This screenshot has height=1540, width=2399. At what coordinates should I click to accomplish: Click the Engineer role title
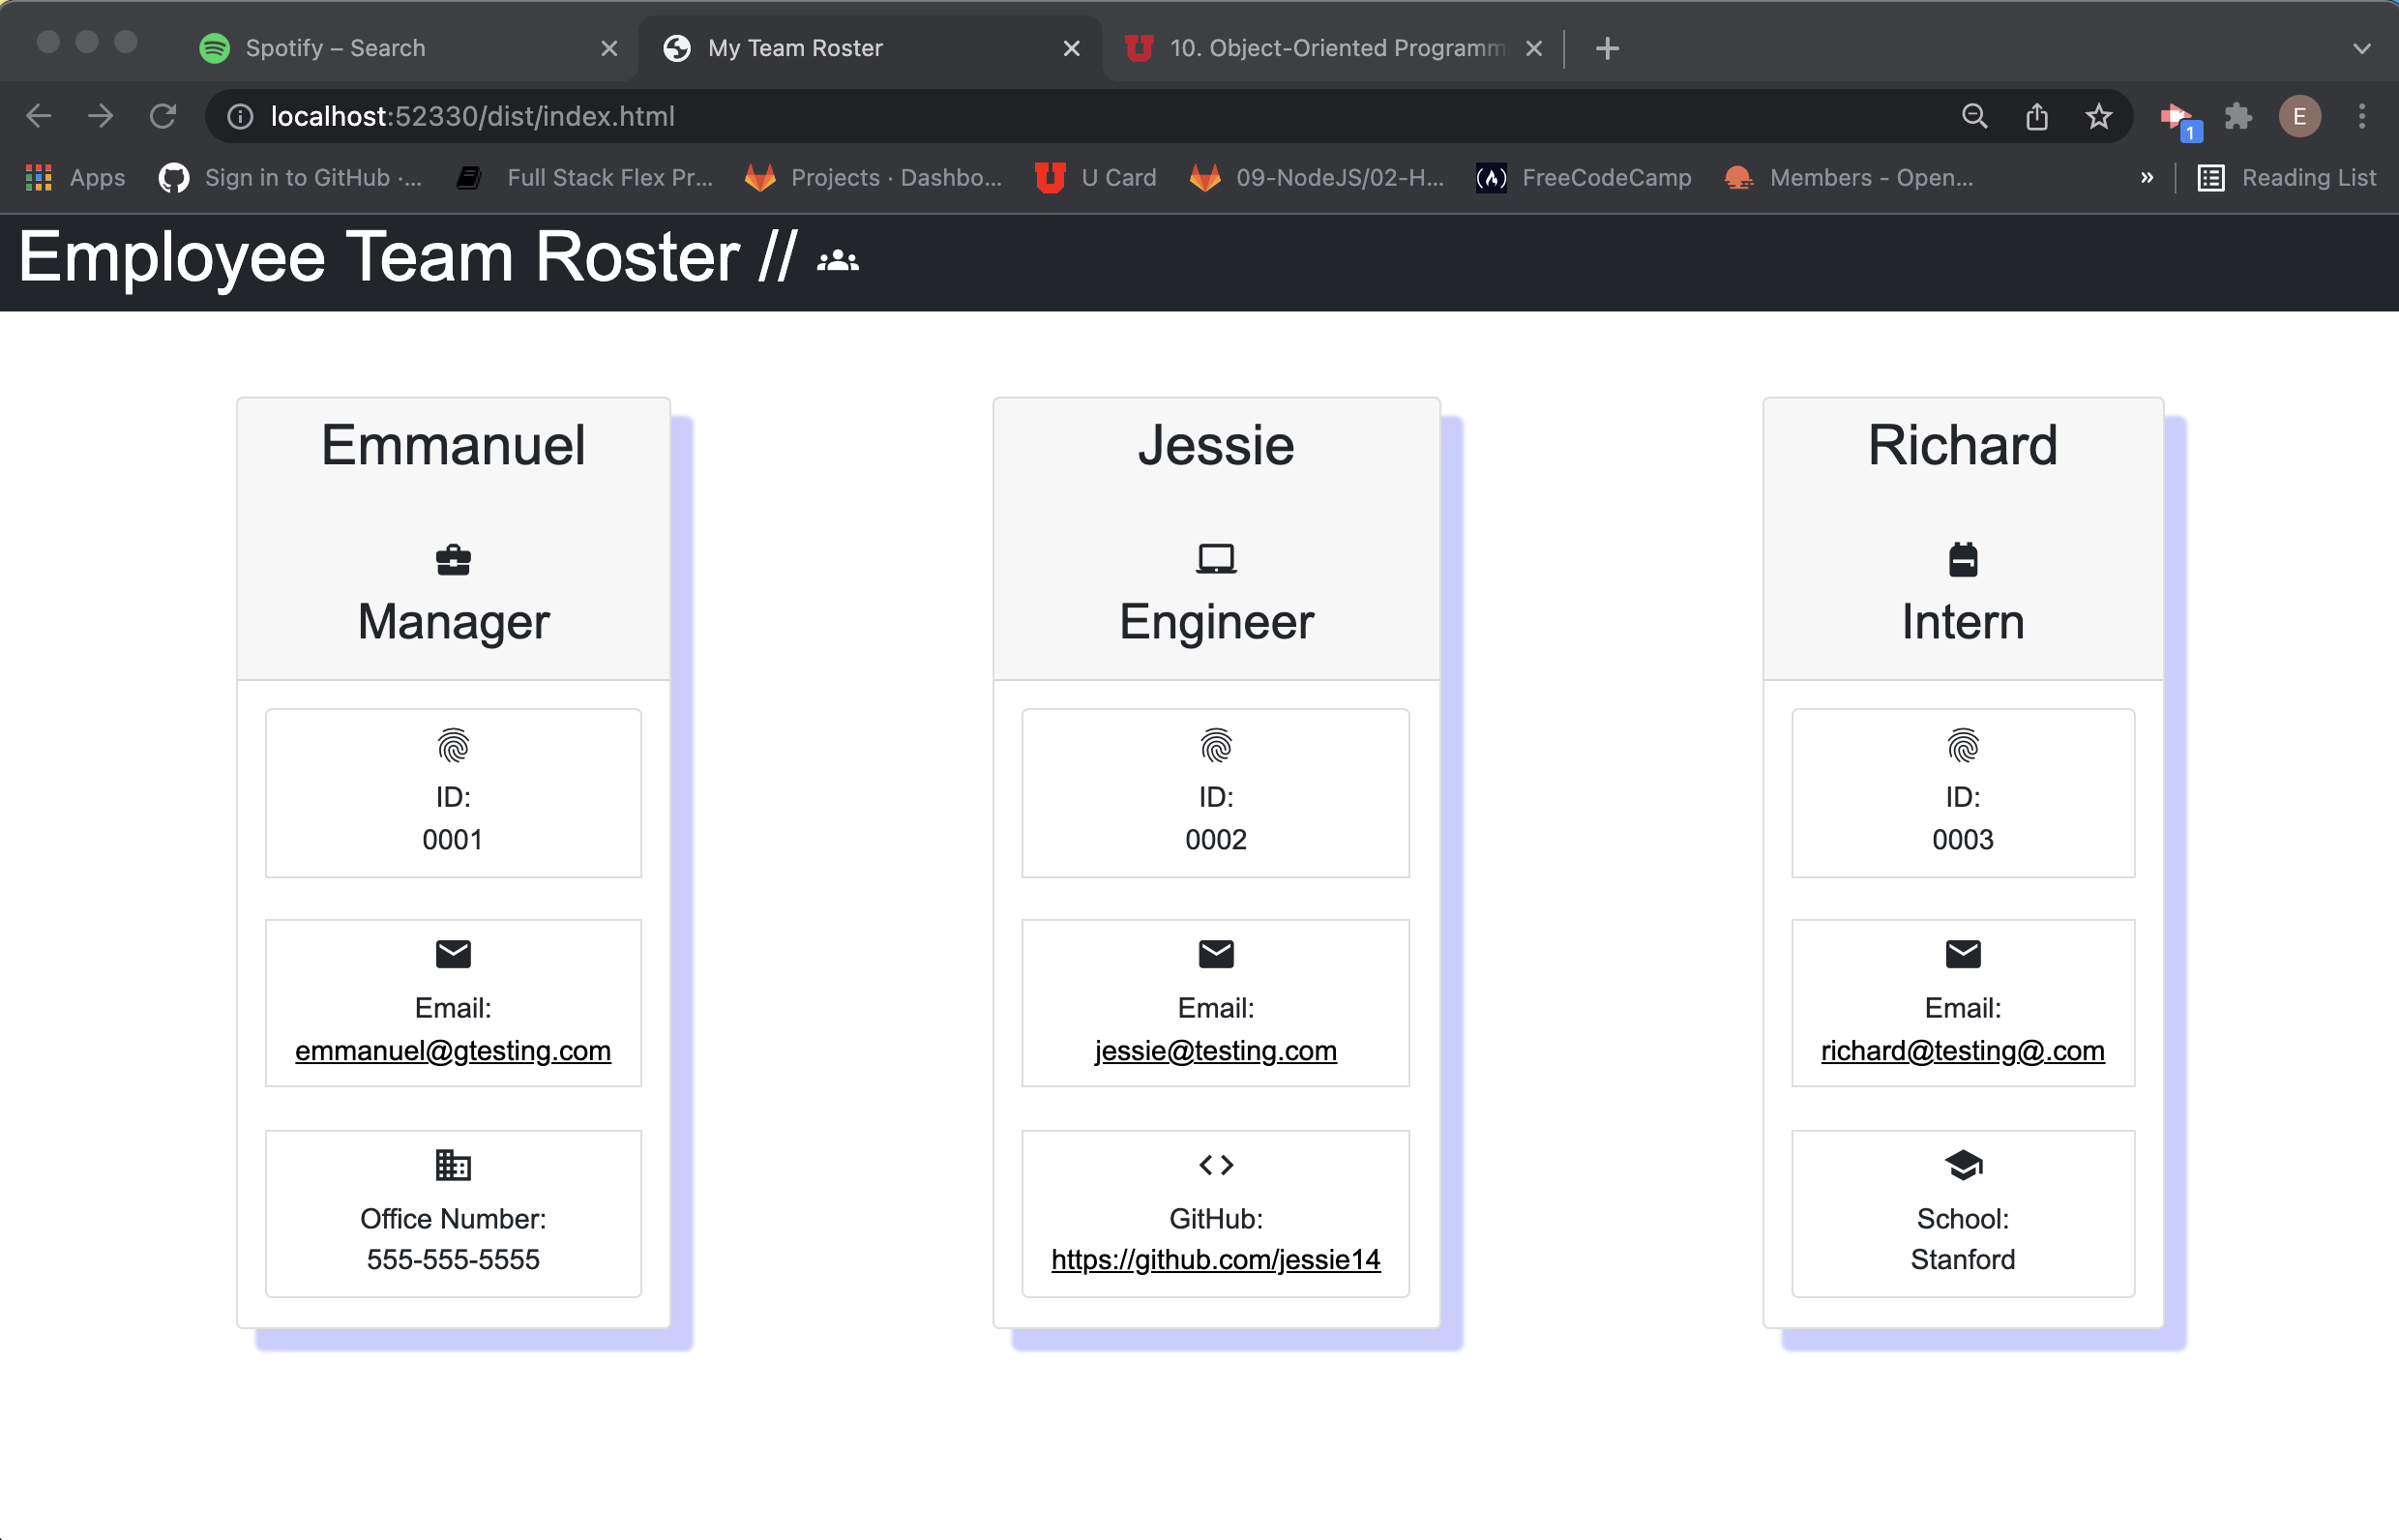[x=1216, y=622]
